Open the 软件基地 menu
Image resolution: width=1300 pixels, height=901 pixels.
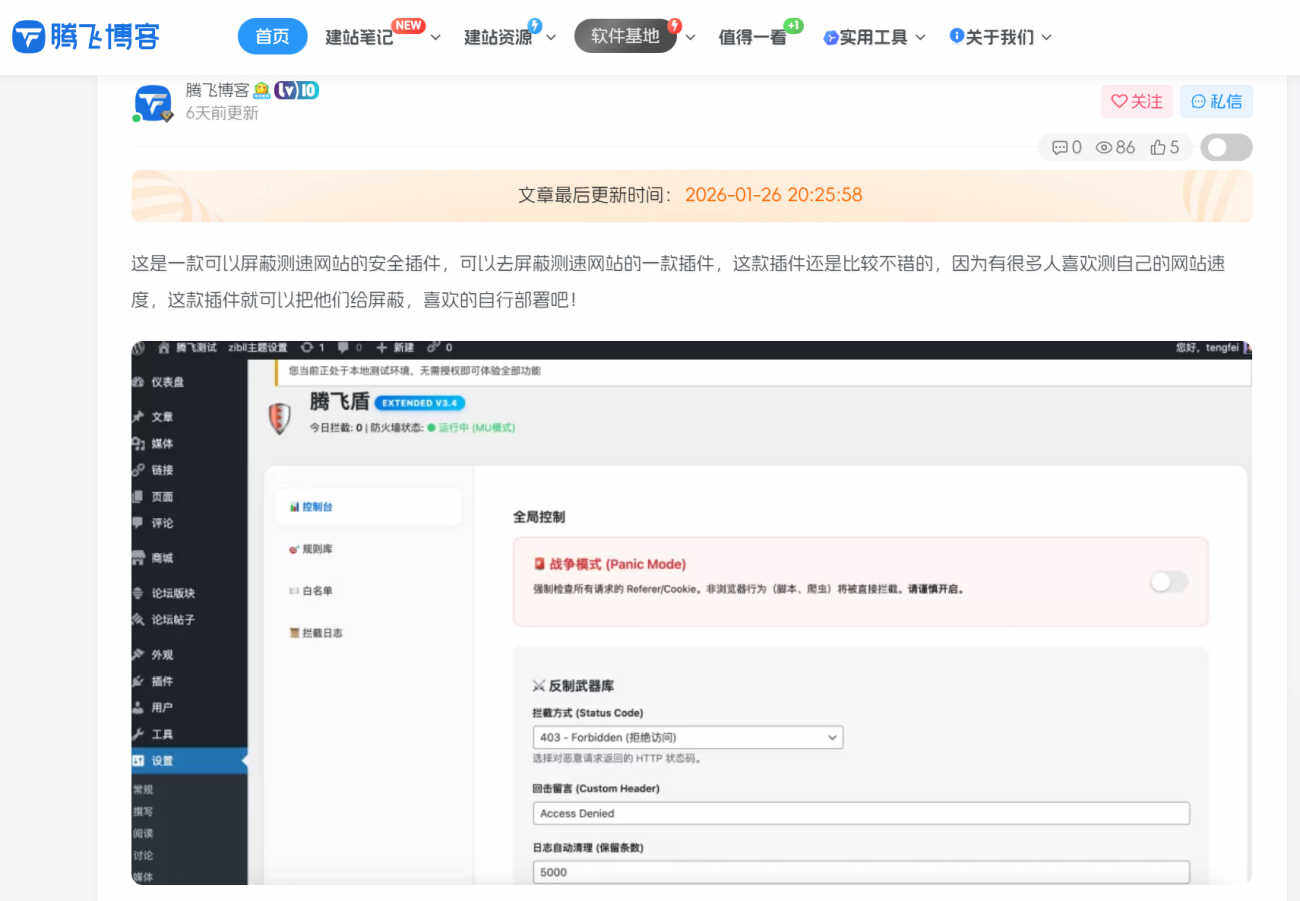(x=634, y=37)
